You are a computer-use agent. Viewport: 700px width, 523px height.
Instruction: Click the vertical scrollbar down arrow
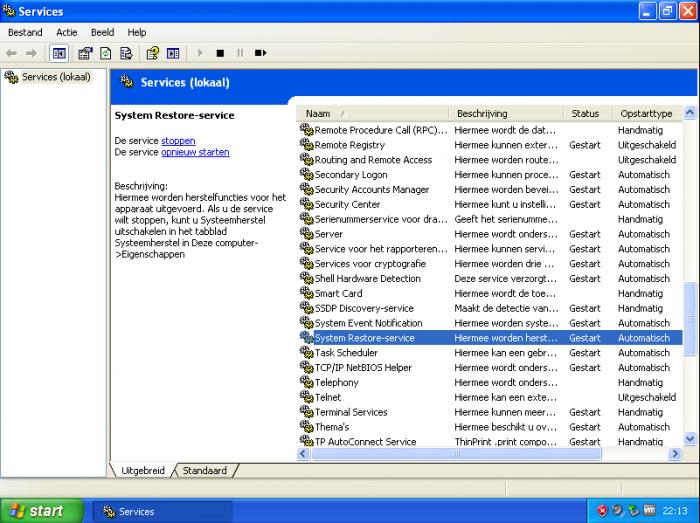690,438
